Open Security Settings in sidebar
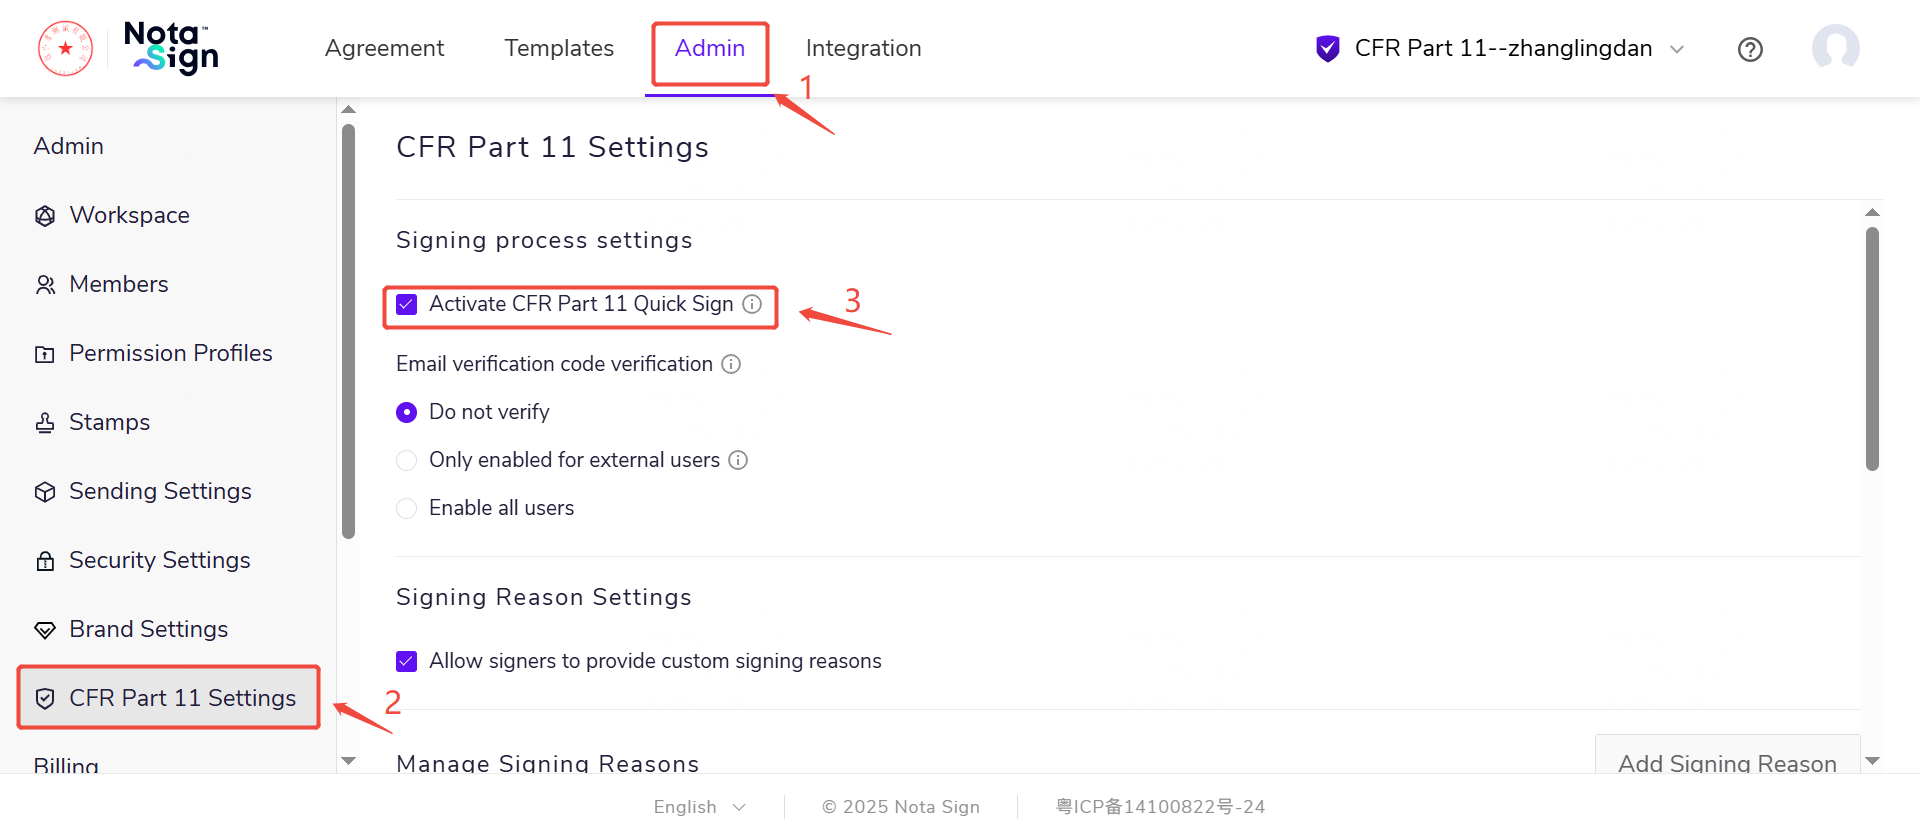The width and height of the screenshot is (1920, 839). pyautogui.click(x=159, y=560)
